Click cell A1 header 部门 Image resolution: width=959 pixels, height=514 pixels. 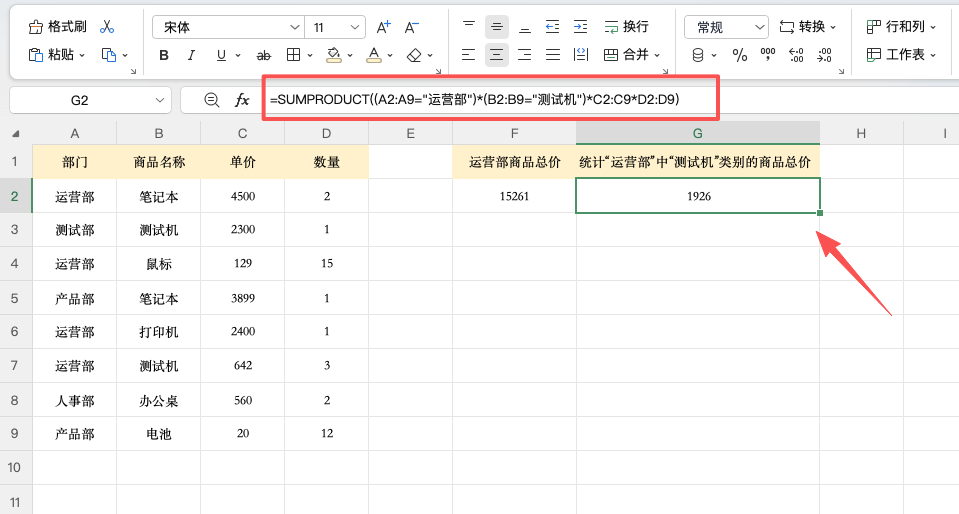point(75,162)
